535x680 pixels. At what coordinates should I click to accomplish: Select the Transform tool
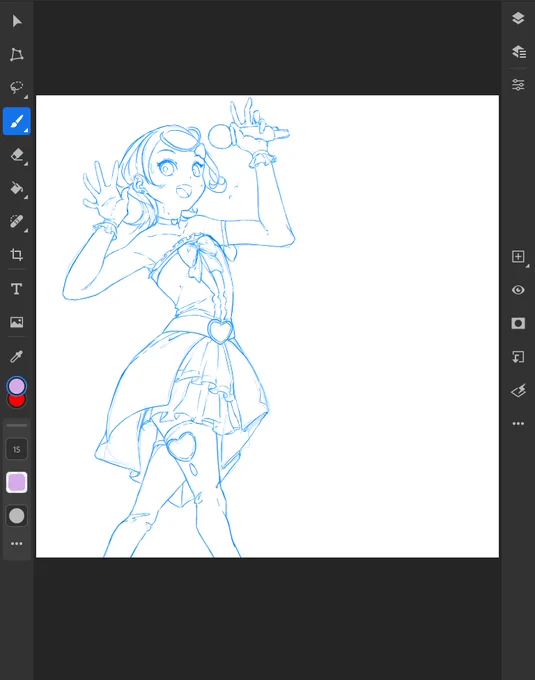(16, 54)
